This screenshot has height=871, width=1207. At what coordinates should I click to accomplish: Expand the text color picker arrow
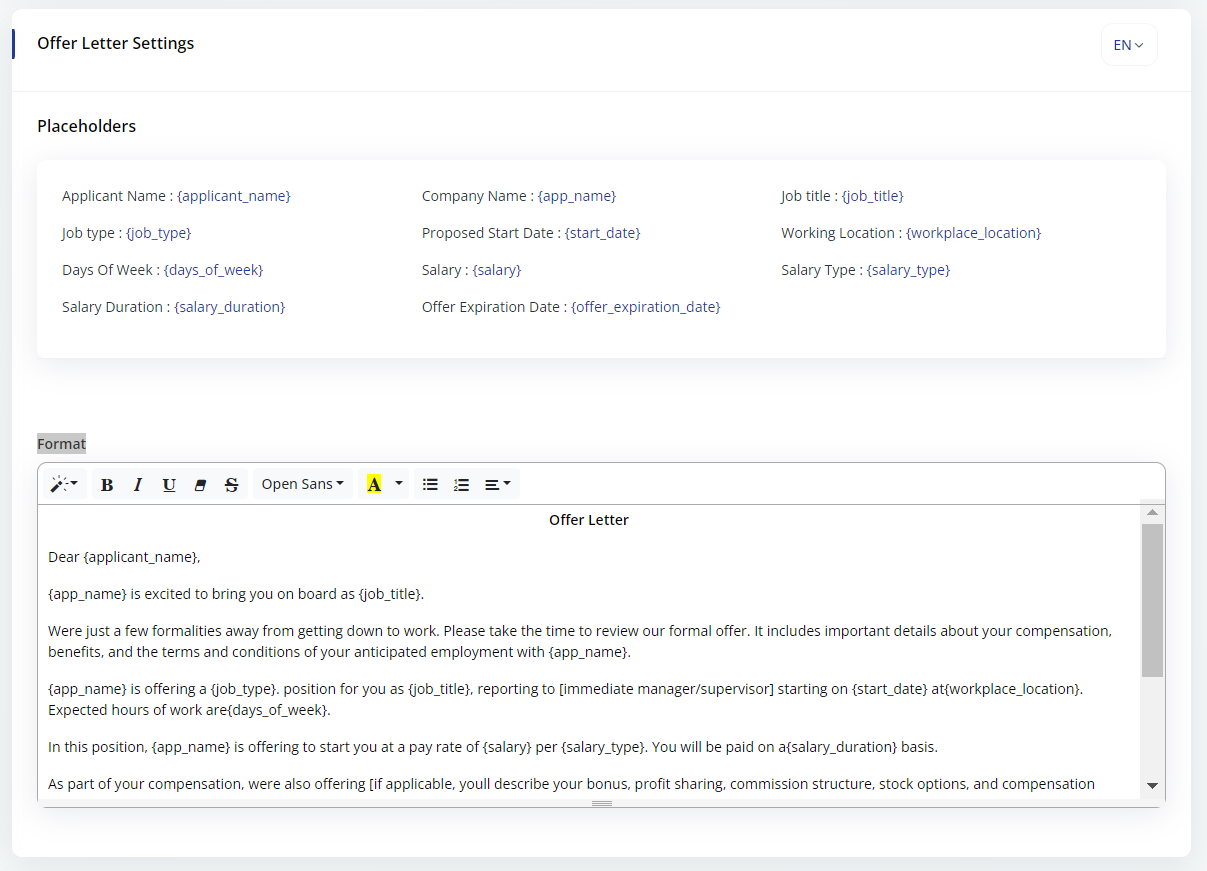click(x=399, y=484)
